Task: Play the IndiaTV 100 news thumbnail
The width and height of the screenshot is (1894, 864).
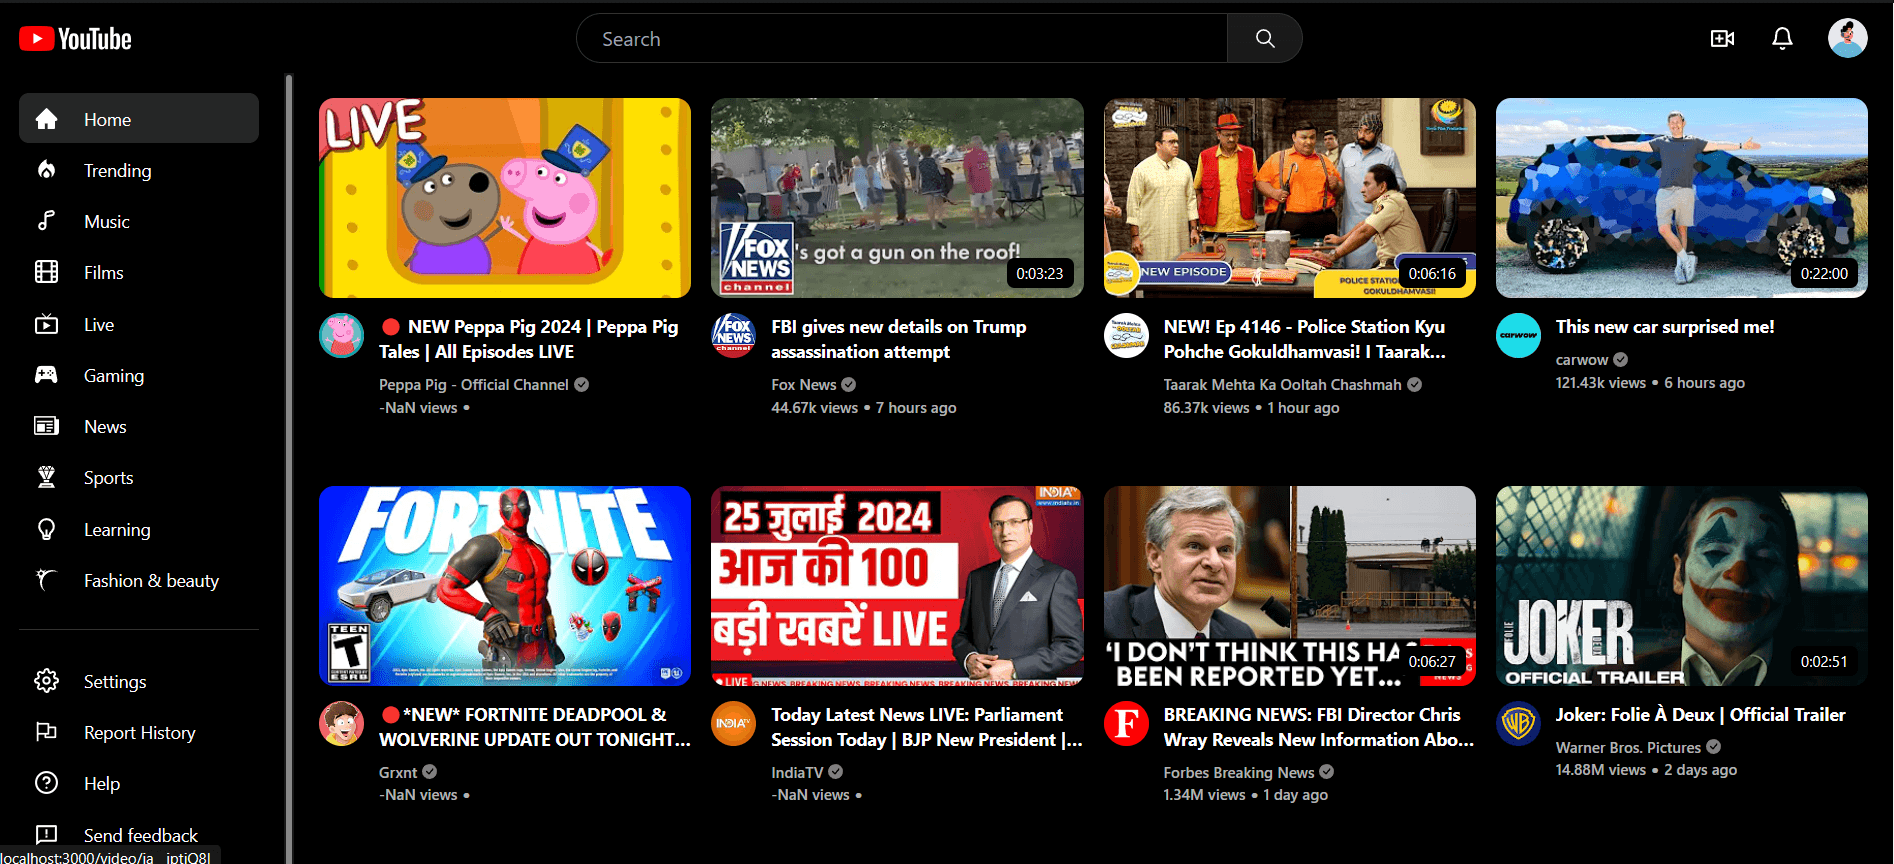Action: coord(897,586)
